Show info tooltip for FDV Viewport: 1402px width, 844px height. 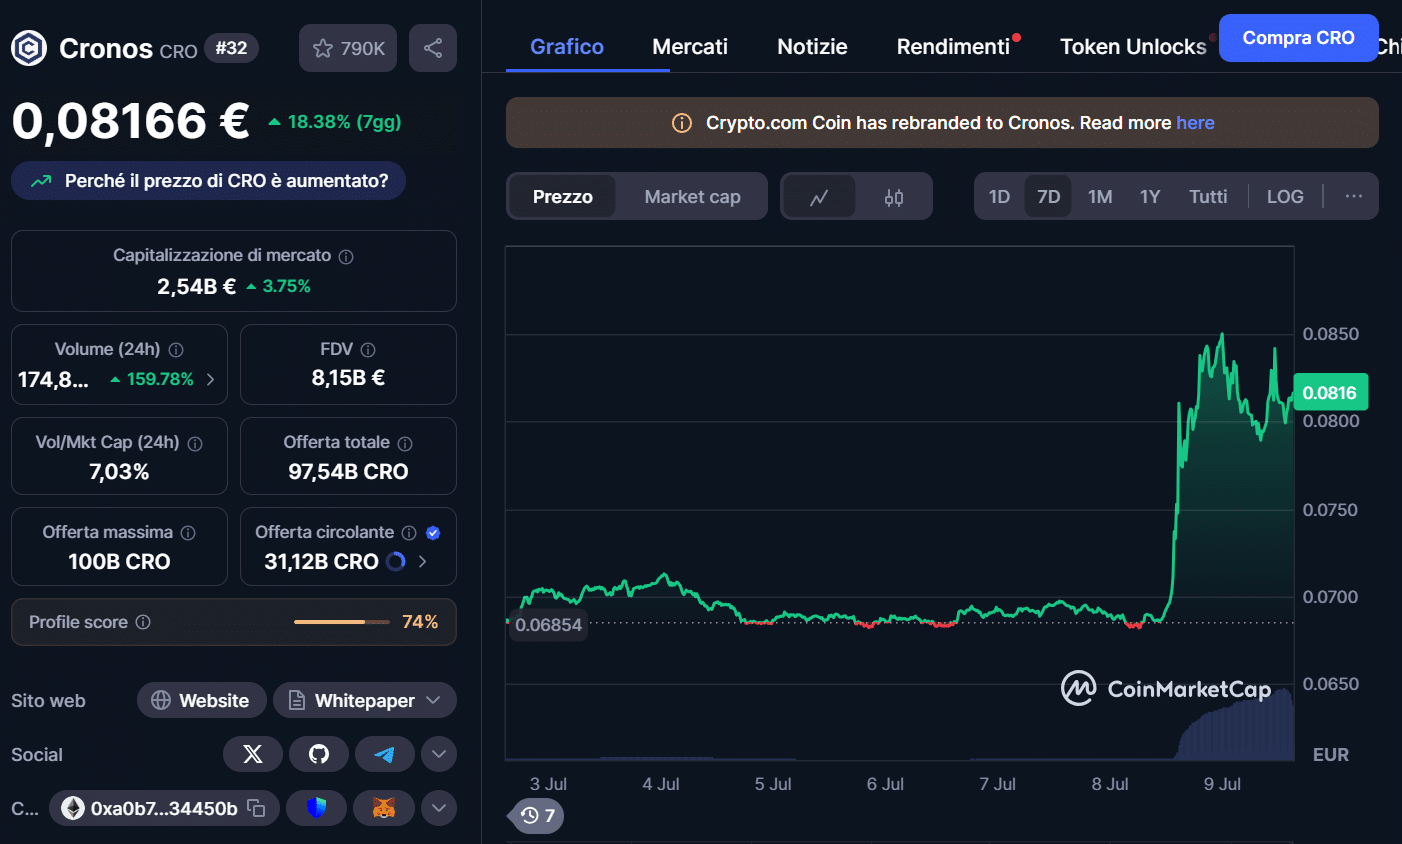(x=368, y=350)
